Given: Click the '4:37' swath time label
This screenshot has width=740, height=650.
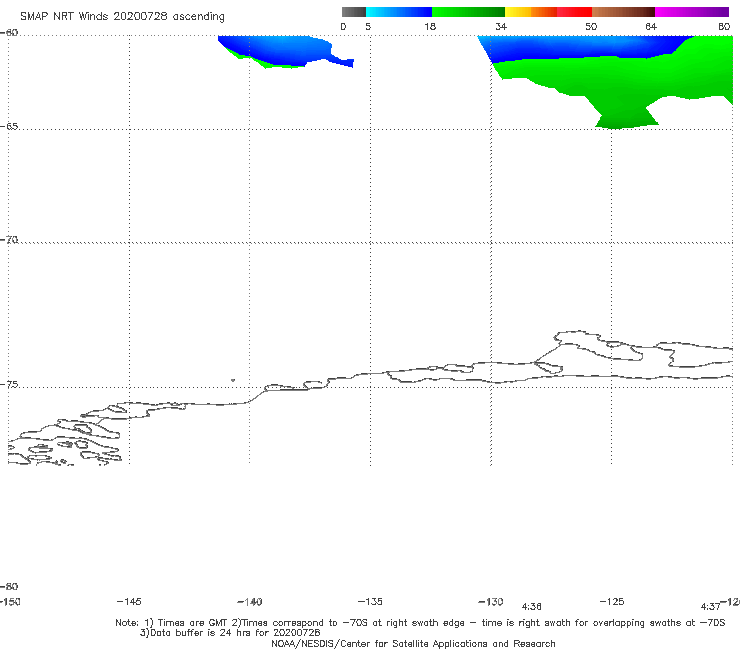Looking at the screenshot, I should [x=710, y=607].
